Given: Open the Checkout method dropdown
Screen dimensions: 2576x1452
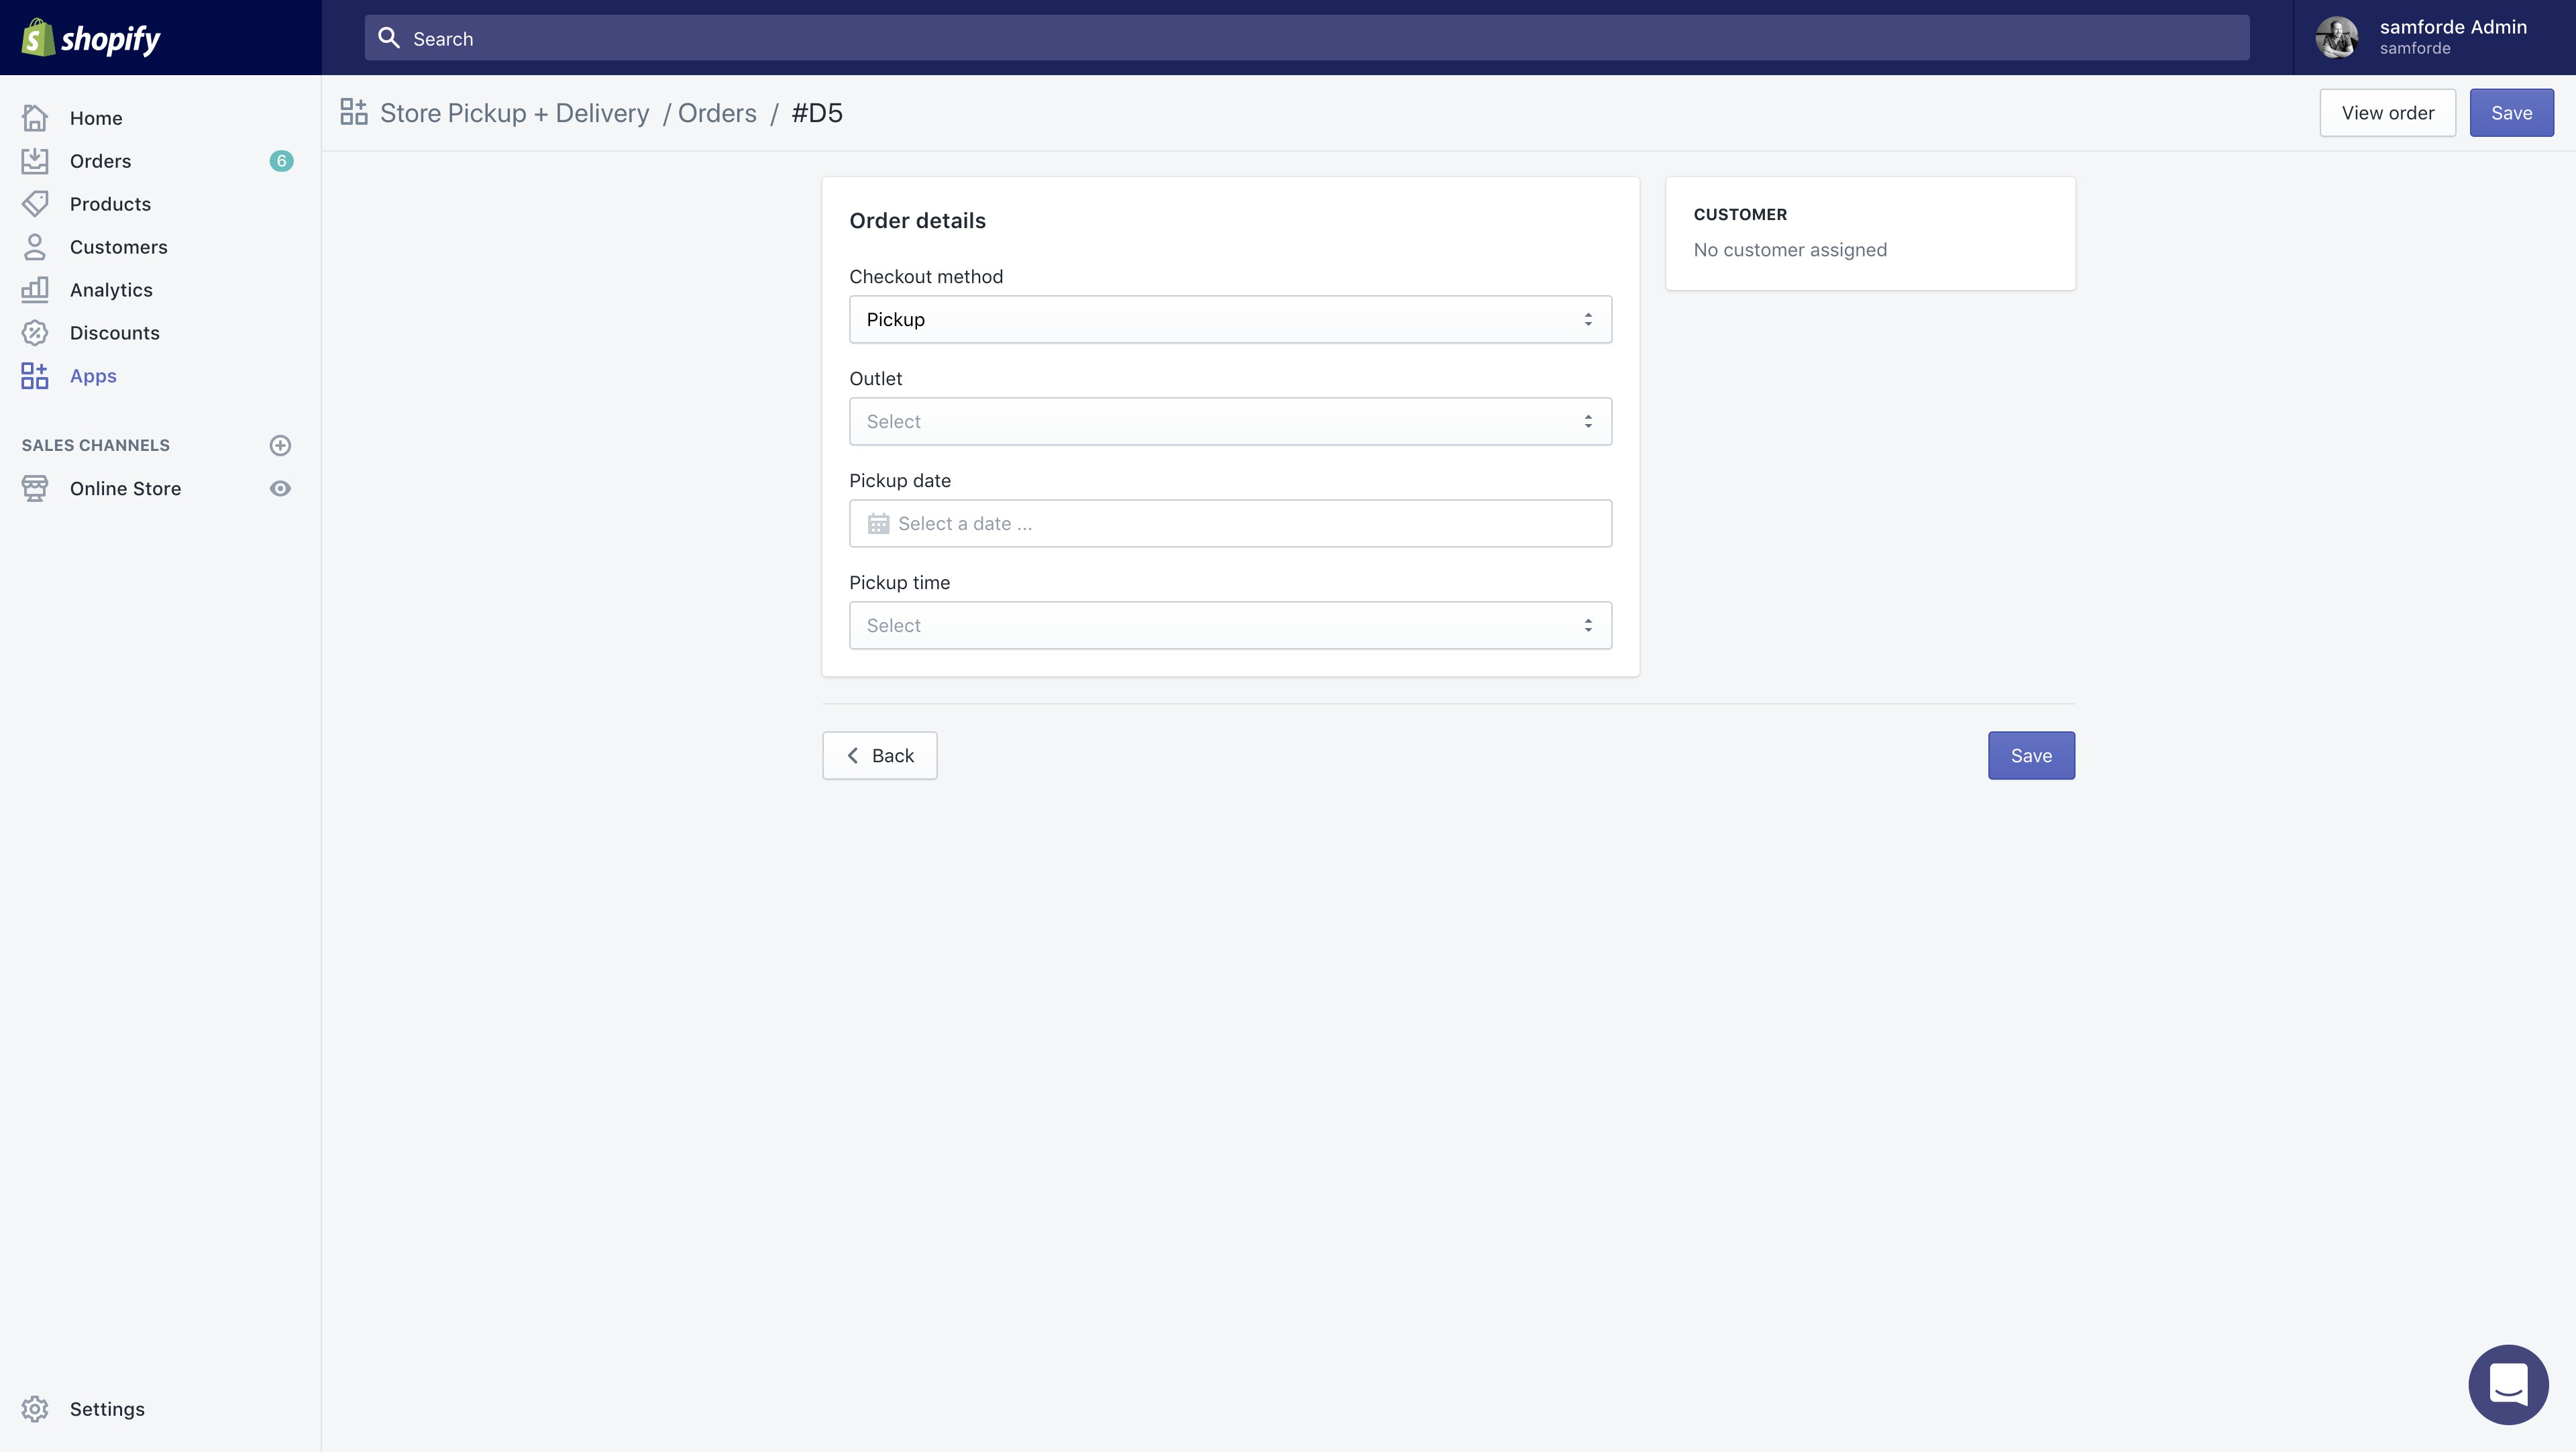Looking at the screenshot, I should [1230, 320].
